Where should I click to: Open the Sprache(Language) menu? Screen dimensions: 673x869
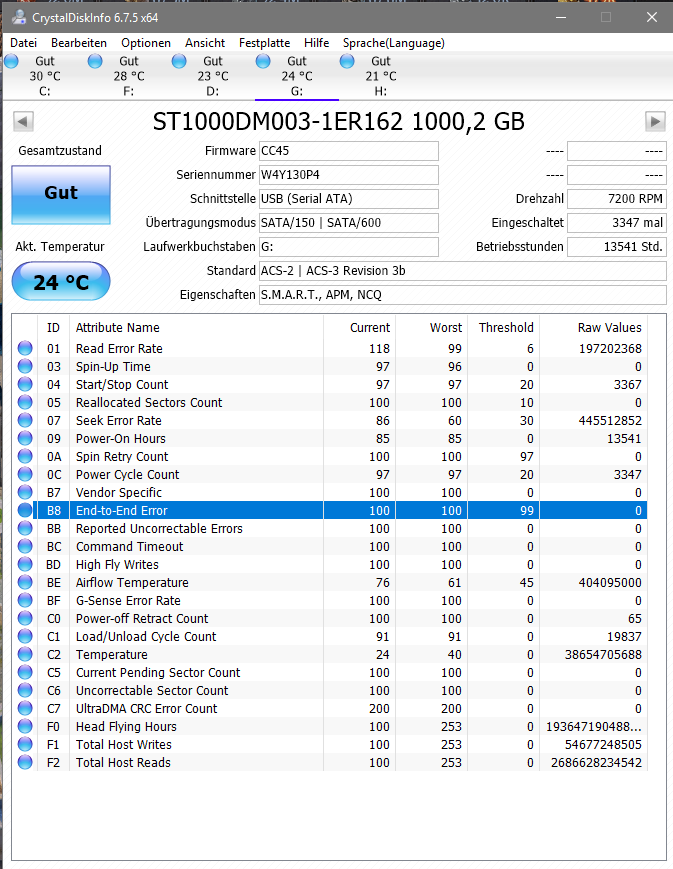pyautogui.click(x=394, y=43)
